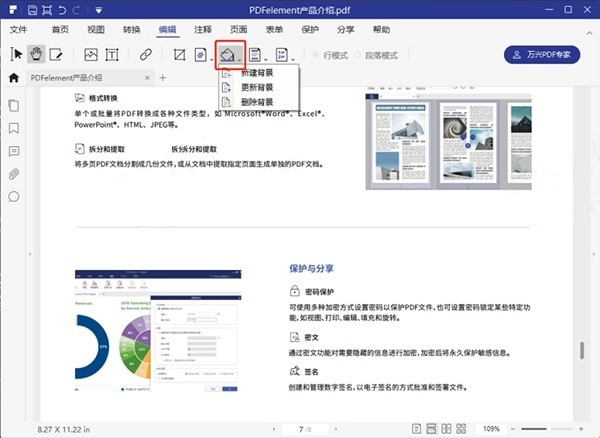Click the 万兴PDF专家 button
600x438 pixels.
click(x=541, y=54)
